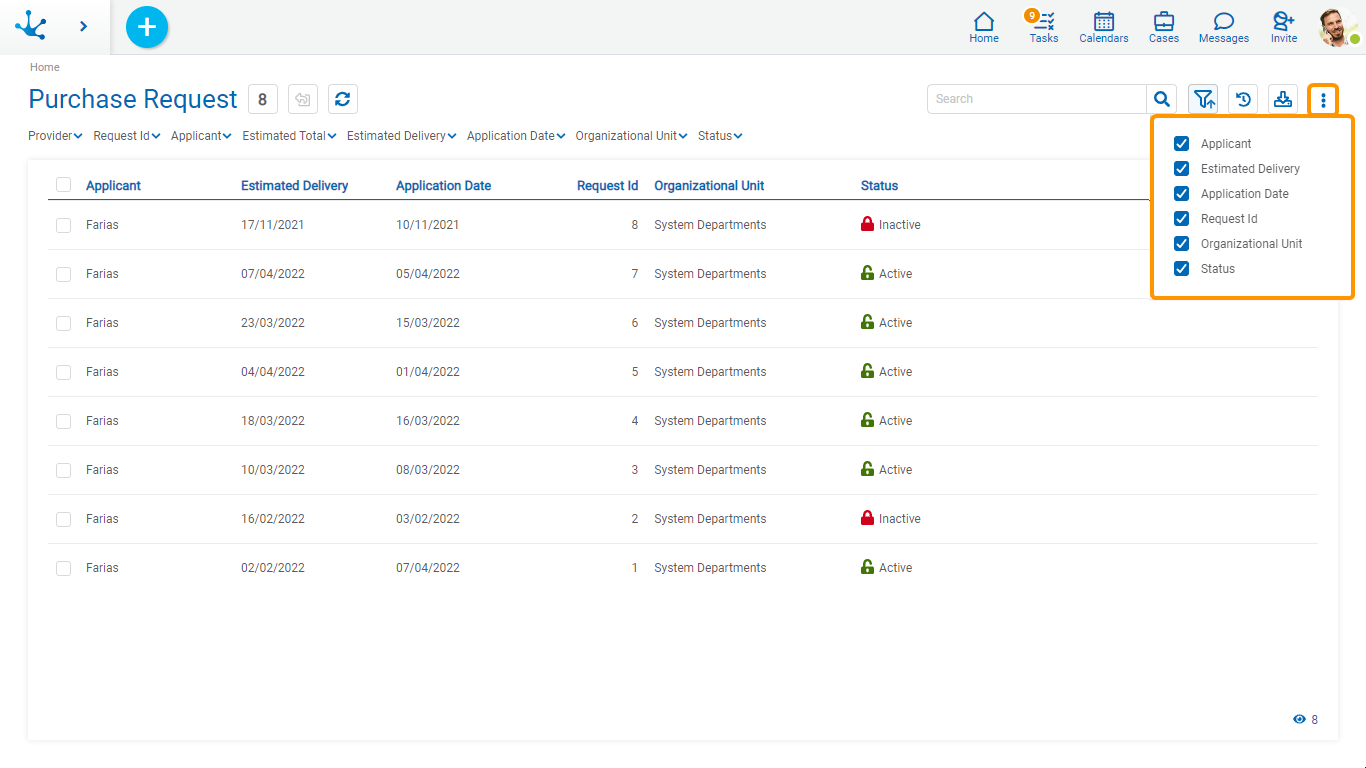Open the Tasks icon in top bar
Image resolution: width=1366 pixels, height=768 pixels.
coord(1043,27)
